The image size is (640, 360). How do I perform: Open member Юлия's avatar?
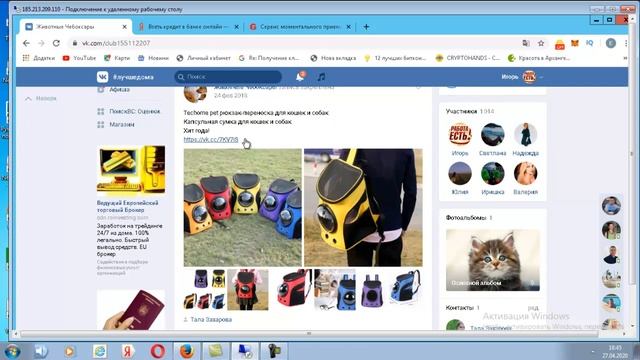pyautogui.click(x=460, y=173)
